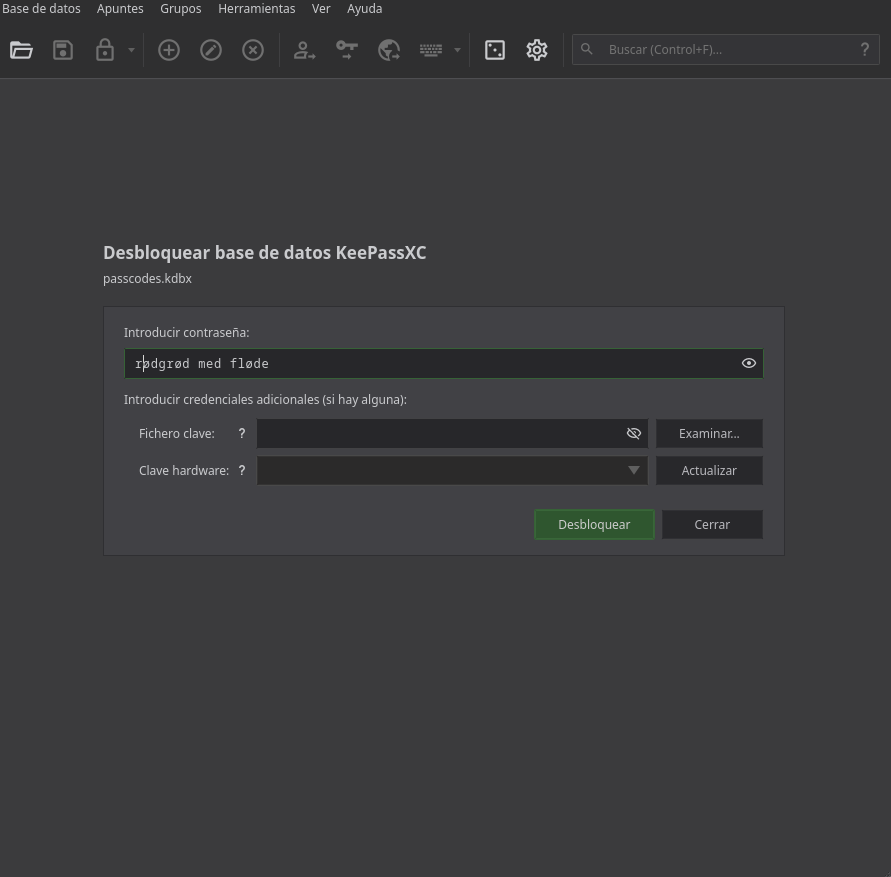The height and width of the screenshot is (877, 891).
Task: Toggle password visibility eye icon
Action: coord(748,363)
